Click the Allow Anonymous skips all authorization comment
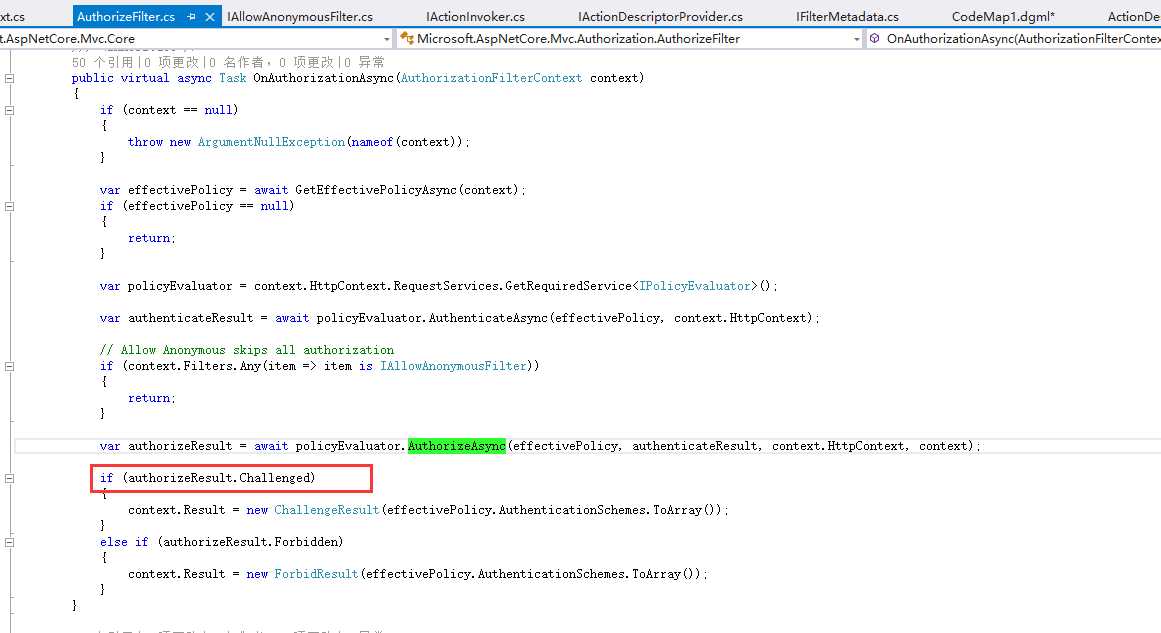The image size is (1161, 633). click(247, 350)
